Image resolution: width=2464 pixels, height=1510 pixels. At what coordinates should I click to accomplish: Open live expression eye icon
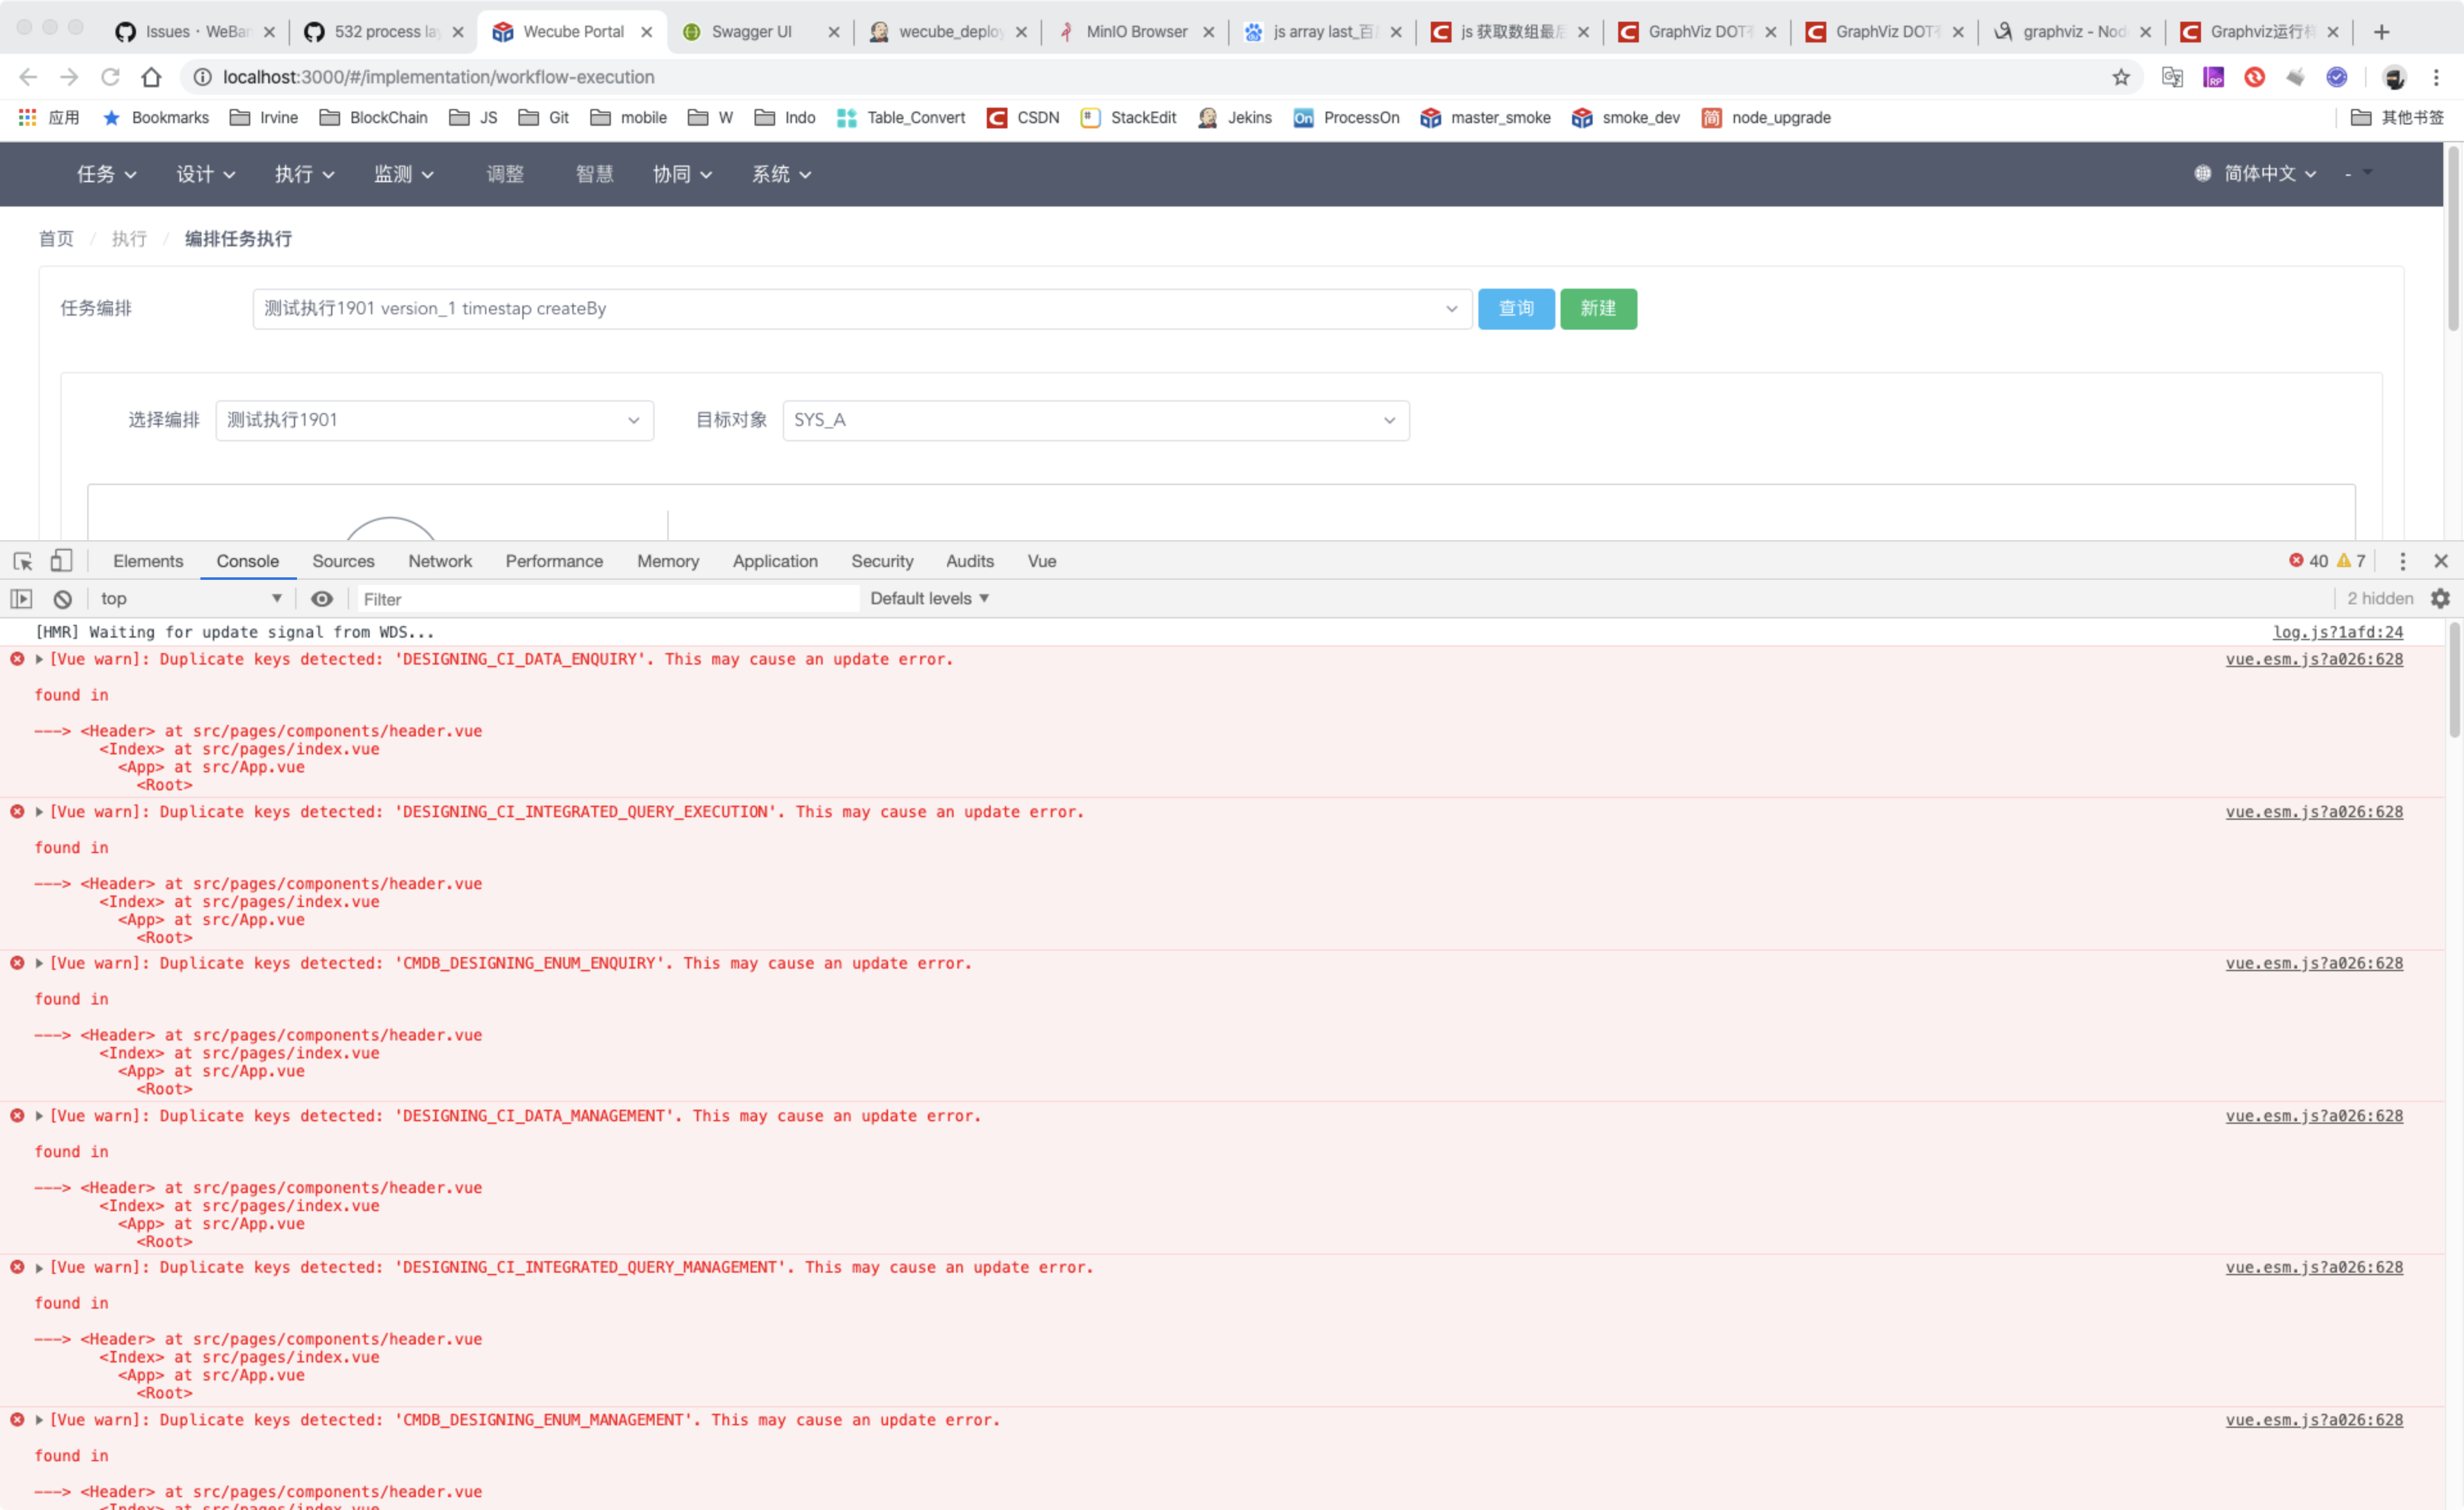point(322,599)
